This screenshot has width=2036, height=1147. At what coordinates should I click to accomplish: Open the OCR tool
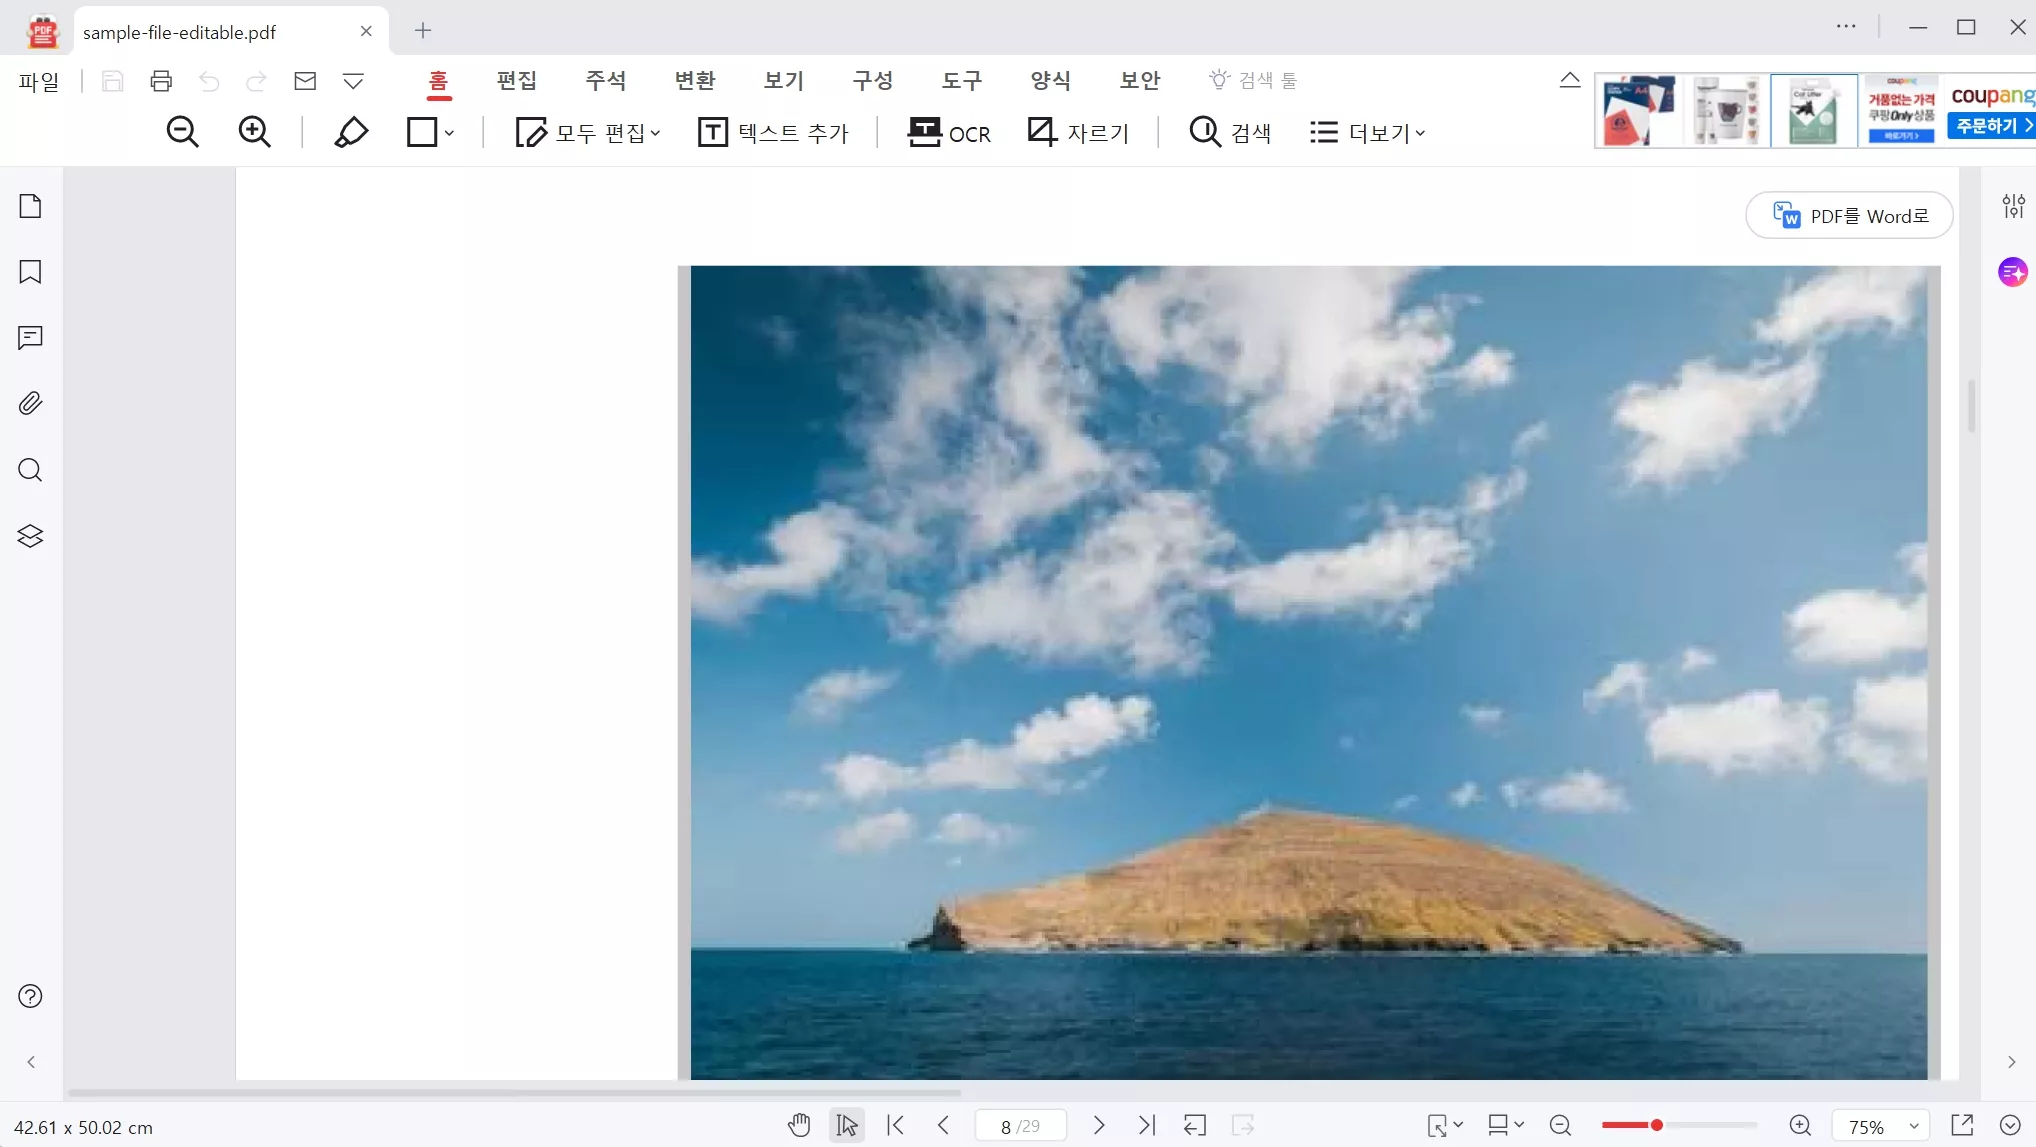tap(948, 132)
